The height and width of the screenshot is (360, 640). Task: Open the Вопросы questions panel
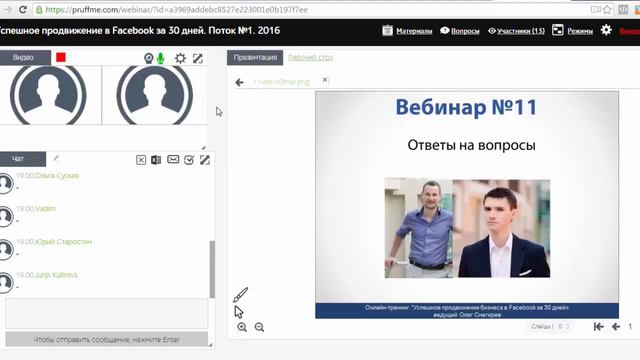[x=465, y=31]
